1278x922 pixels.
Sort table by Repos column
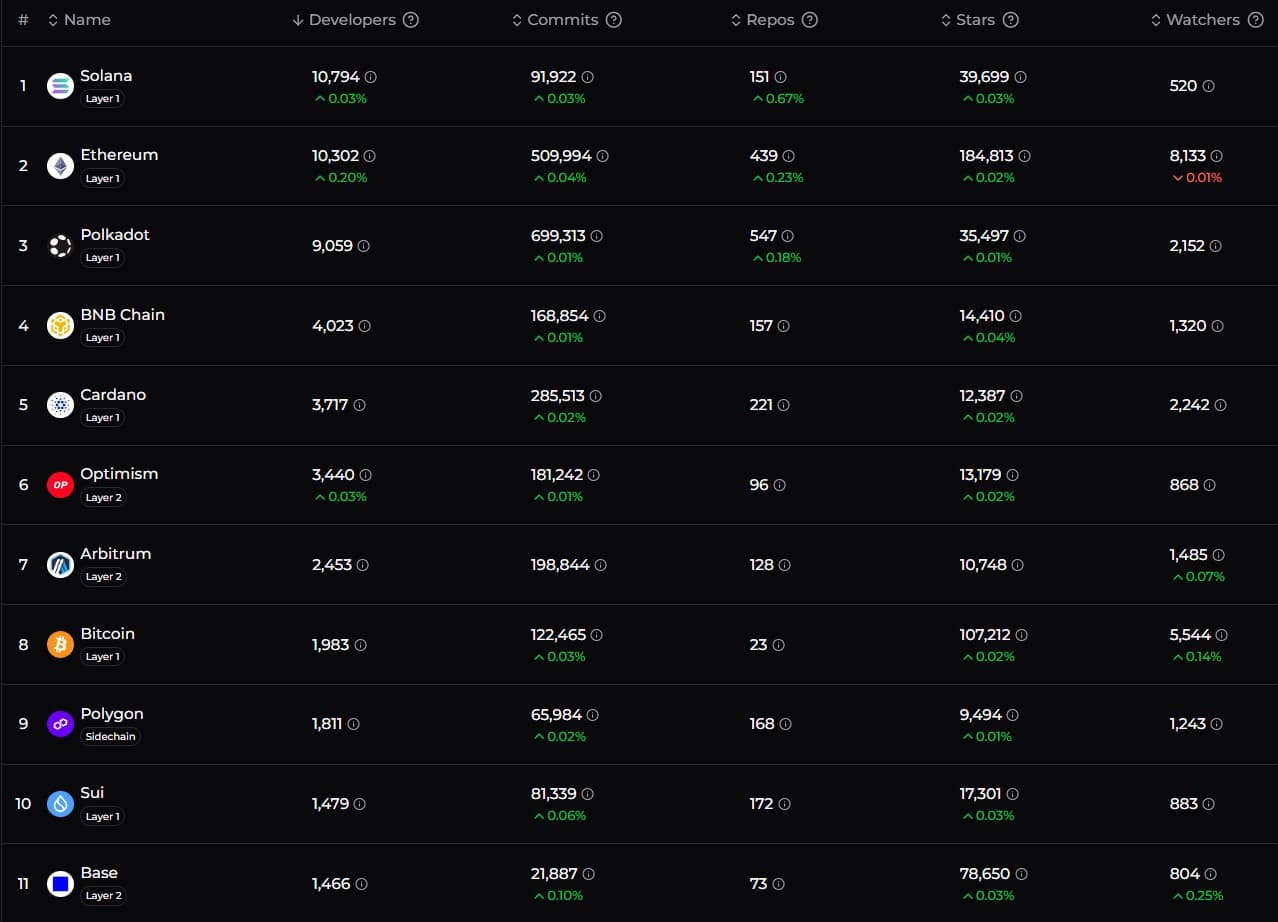pos(763,20)
